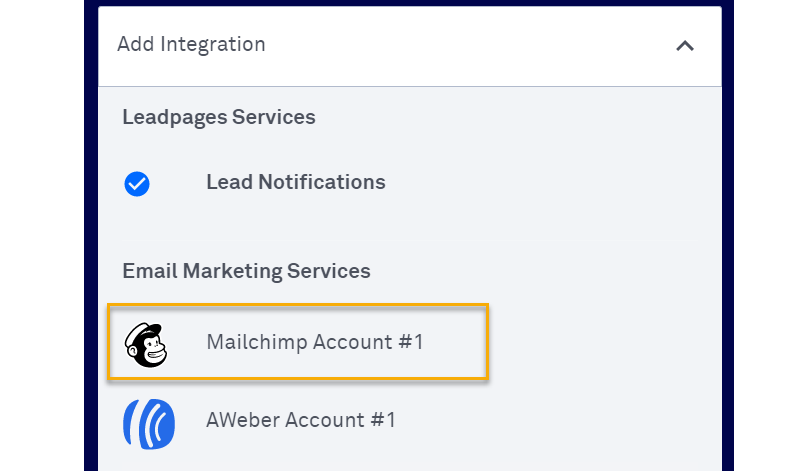
Task: Click the "#1" in Mailchimp Account label
Action: coord(411,342)
